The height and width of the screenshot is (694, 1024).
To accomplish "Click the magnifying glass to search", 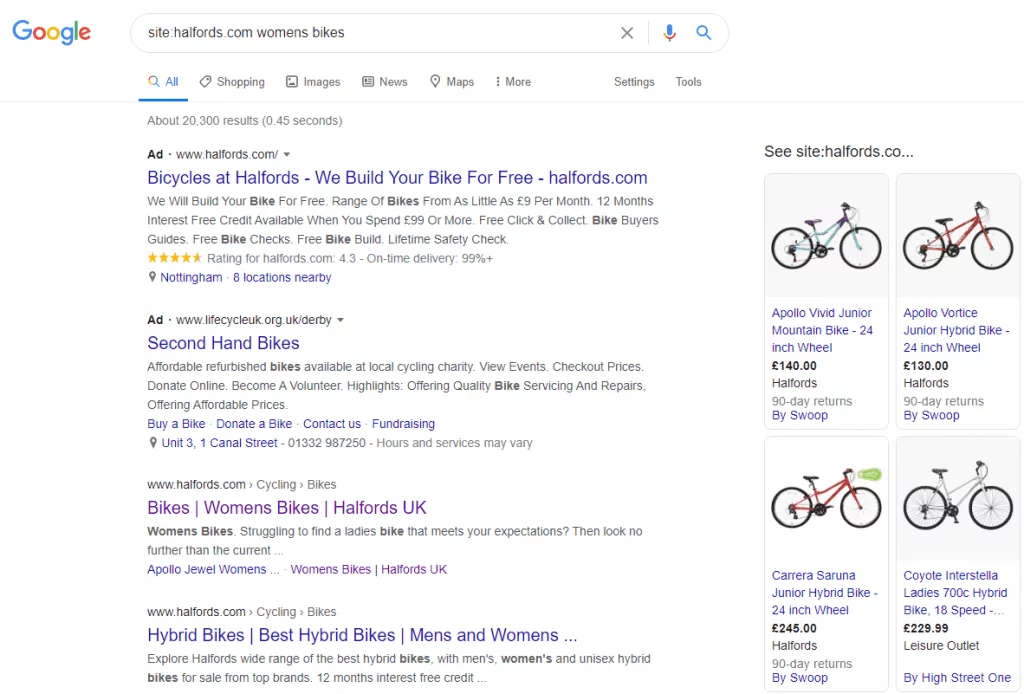I will coord(703,32).
